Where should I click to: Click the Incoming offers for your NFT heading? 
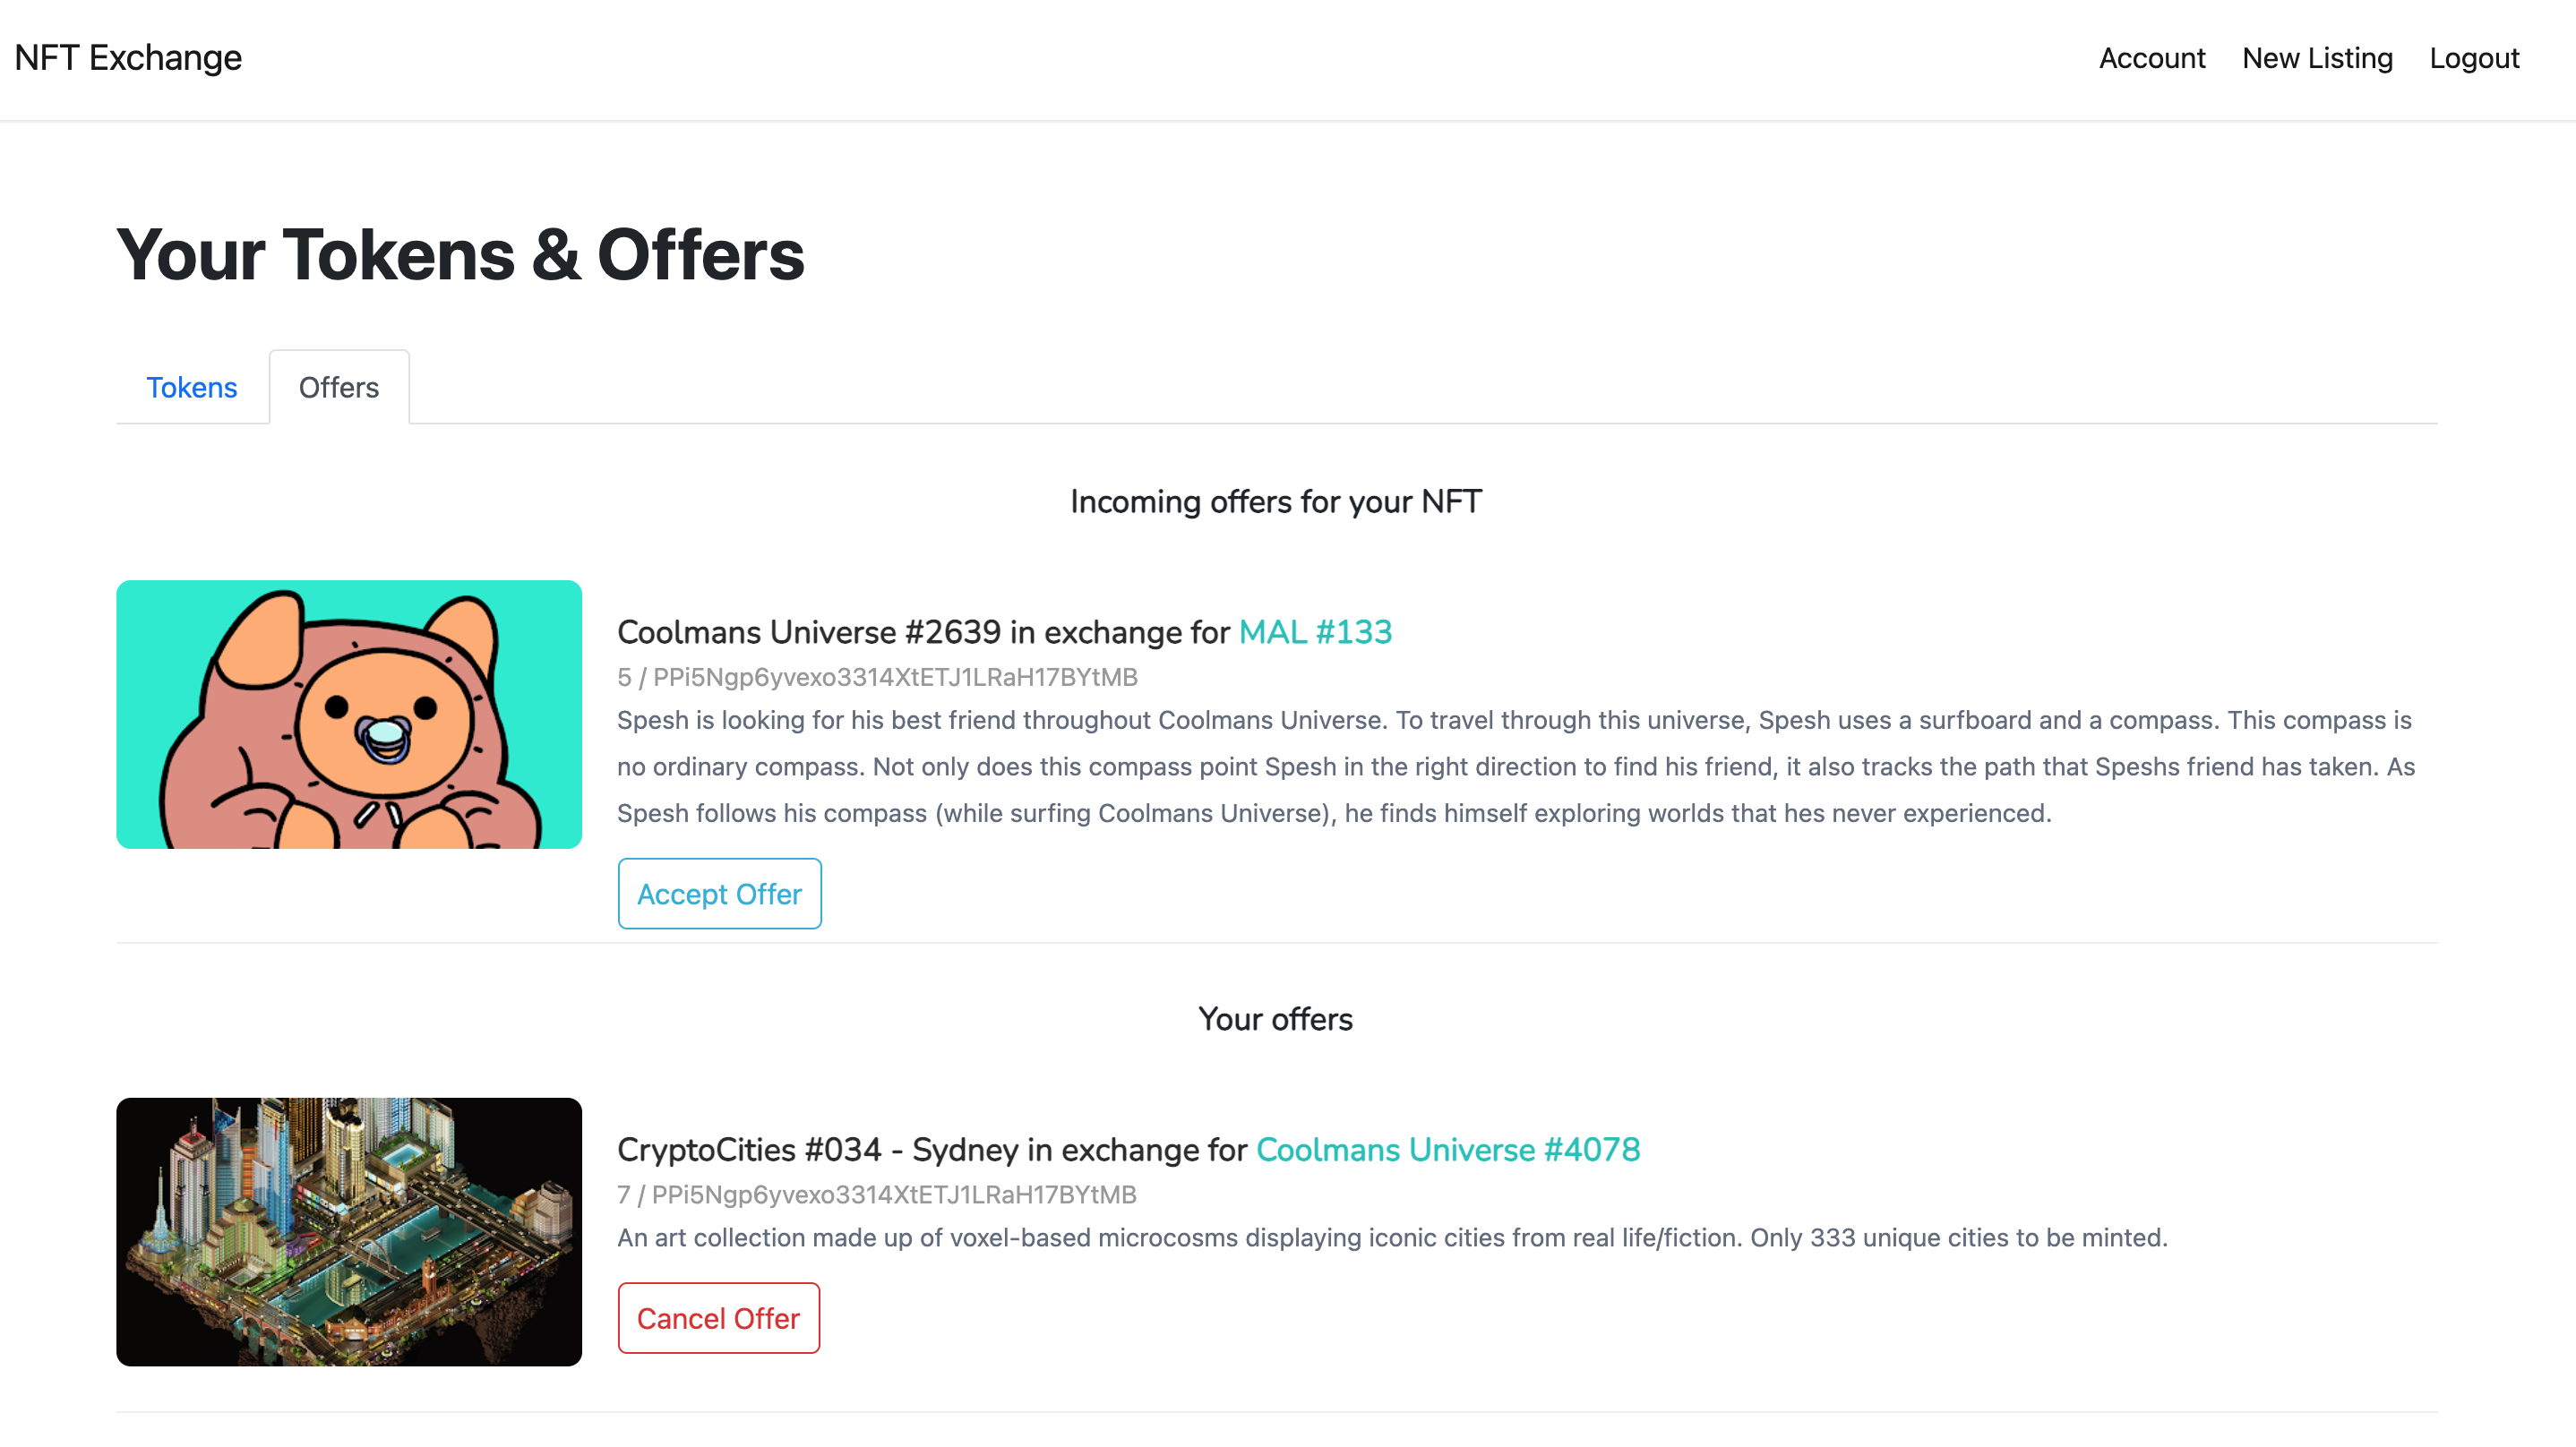coord(1275,501)
